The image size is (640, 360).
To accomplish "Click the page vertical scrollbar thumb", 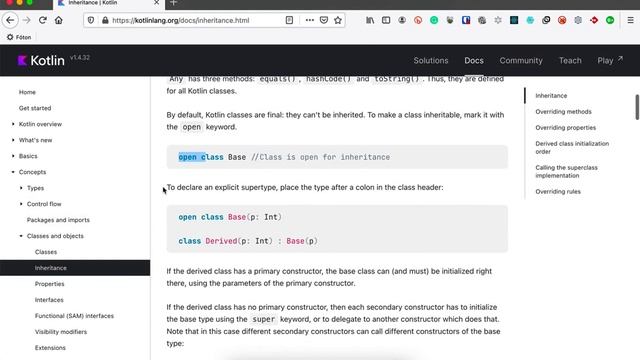I will [x=637, y=107].
